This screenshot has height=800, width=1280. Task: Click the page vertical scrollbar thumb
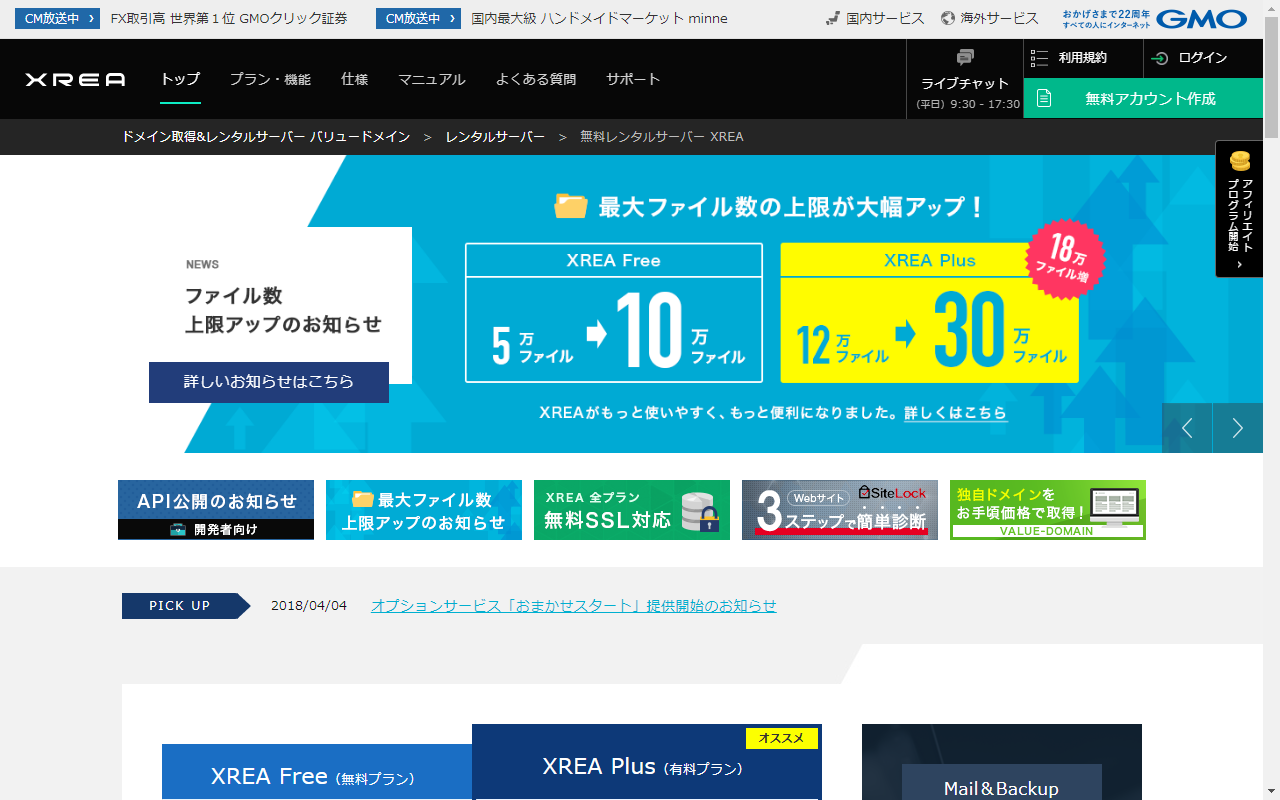(1272, 77)
